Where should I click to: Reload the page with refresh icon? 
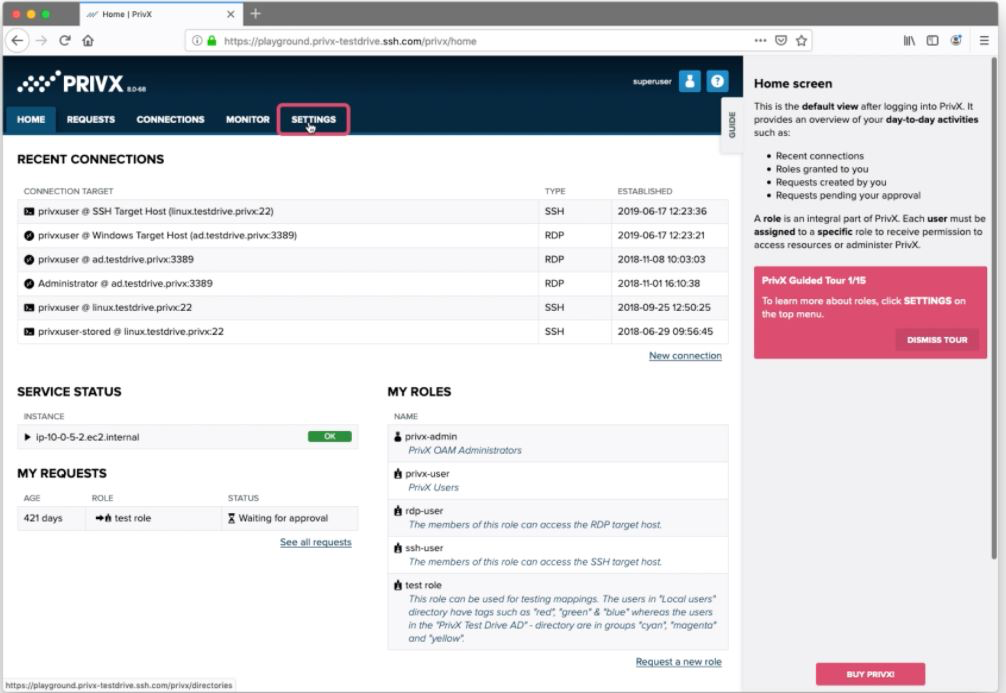coord(65,40)
